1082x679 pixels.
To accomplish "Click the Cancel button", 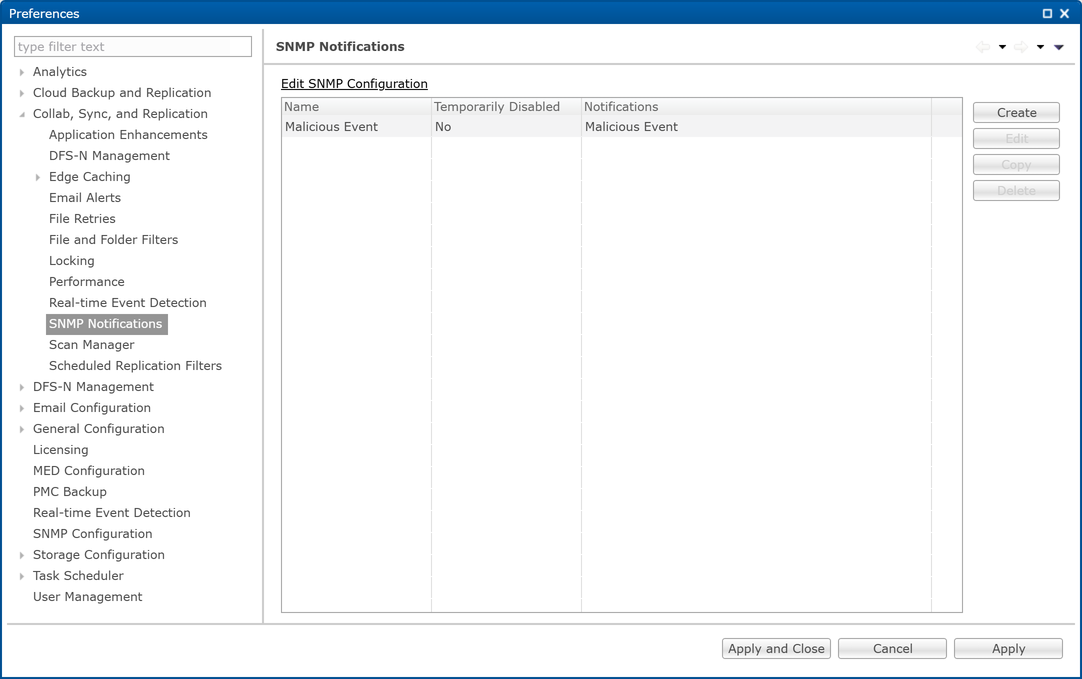I will pyautogui.click(x=892, y=649).
